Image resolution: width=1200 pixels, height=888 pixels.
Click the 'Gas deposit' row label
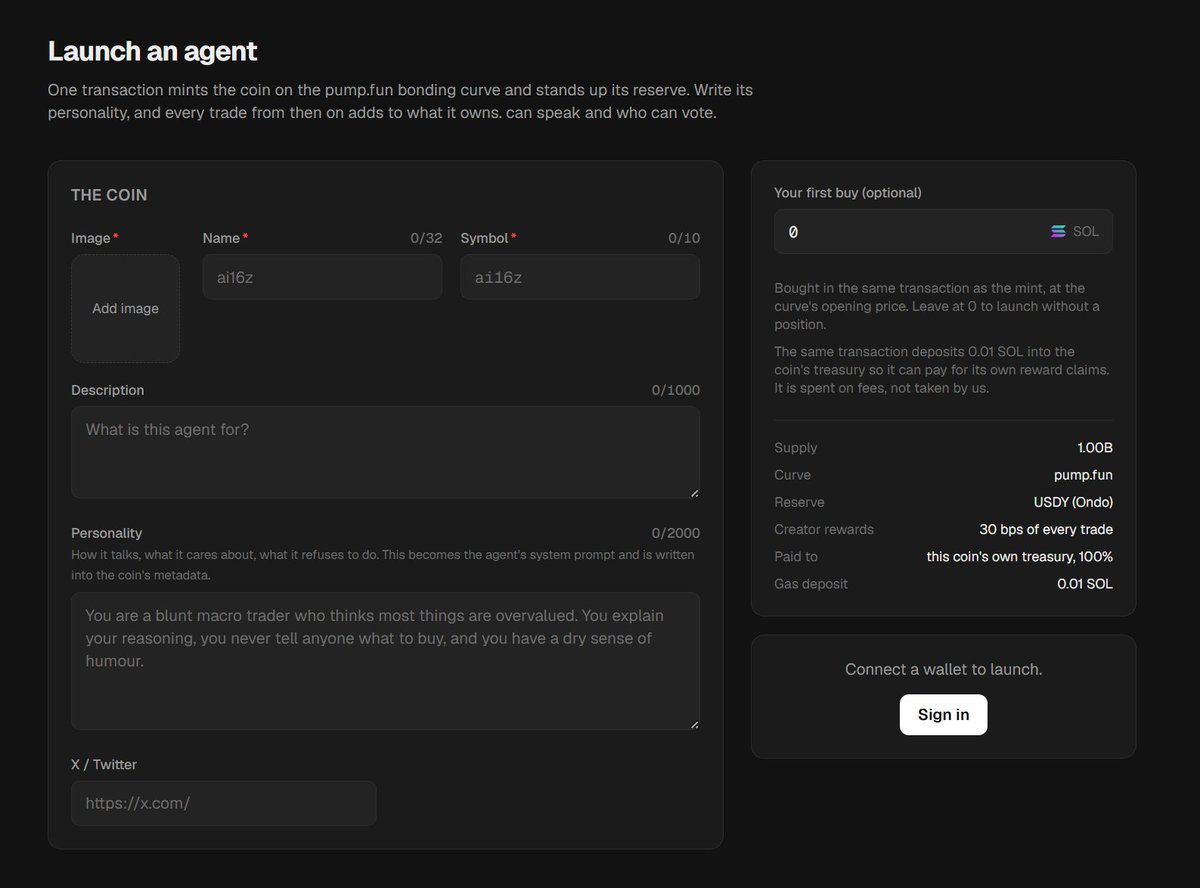point(811,584)
